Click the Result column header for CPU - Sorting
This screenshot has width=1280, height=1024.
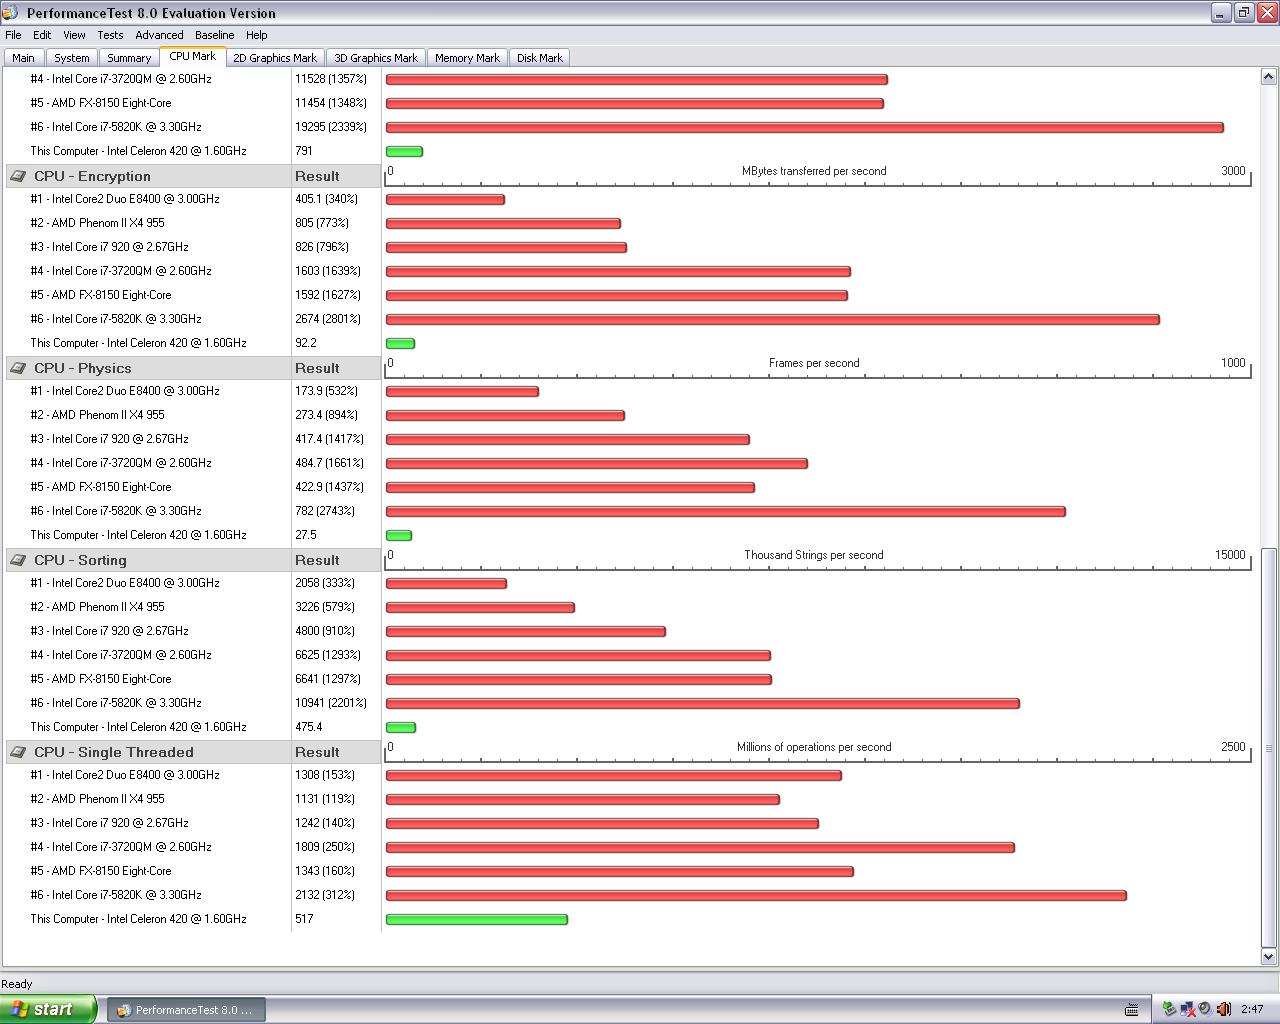tap(317, 560)
